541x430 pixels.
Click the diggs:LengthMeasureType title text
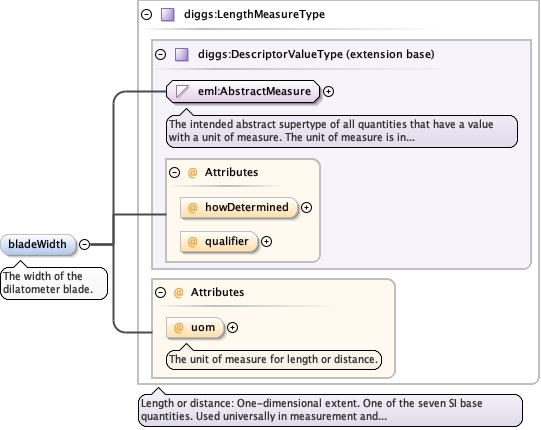coord(254,14)
